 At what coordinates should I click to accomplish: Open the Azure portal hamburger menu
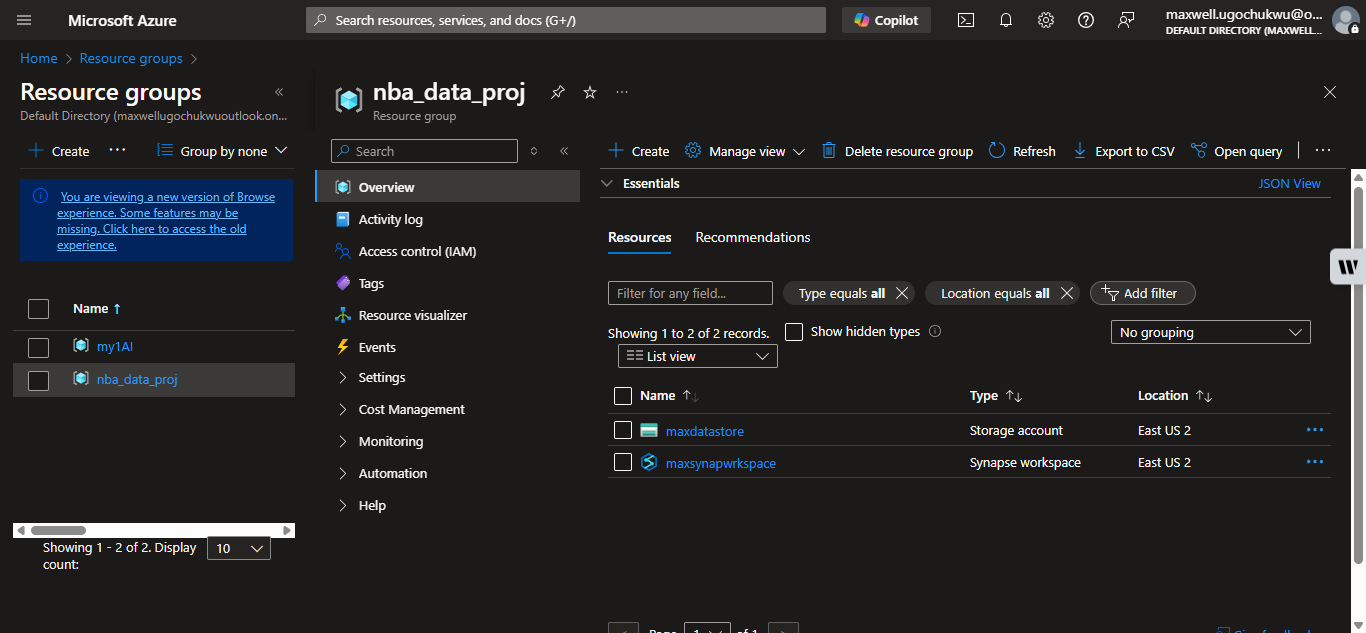(24, 20)
